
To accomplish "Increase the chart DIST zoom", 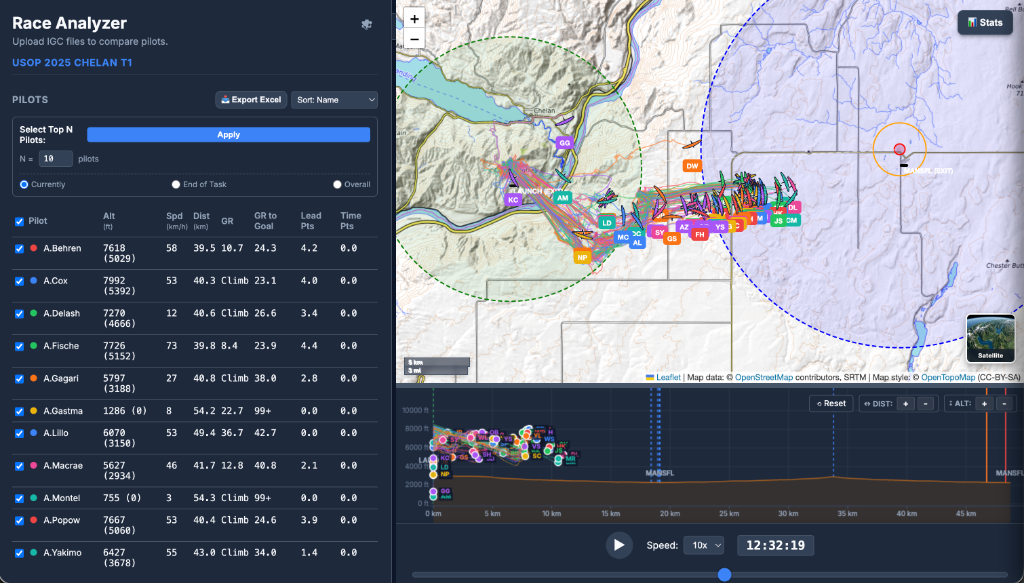I will pyautogui.click(x=905, y=404).
